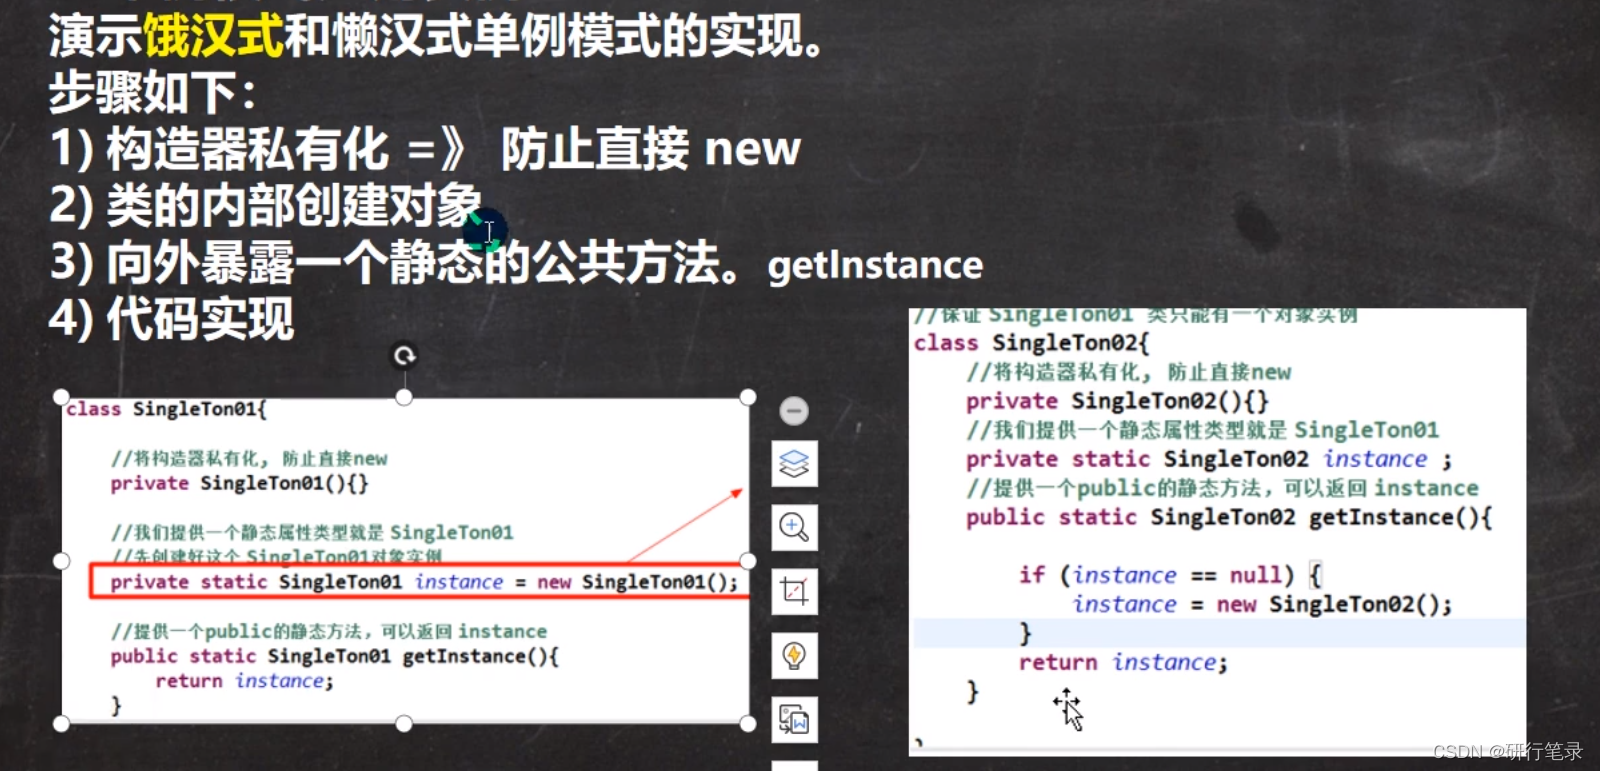Click top-left resize handle of SingleTon01 image
This screenshot has height=771, width=1600.
pyautogui.click(x=61, y=397)
